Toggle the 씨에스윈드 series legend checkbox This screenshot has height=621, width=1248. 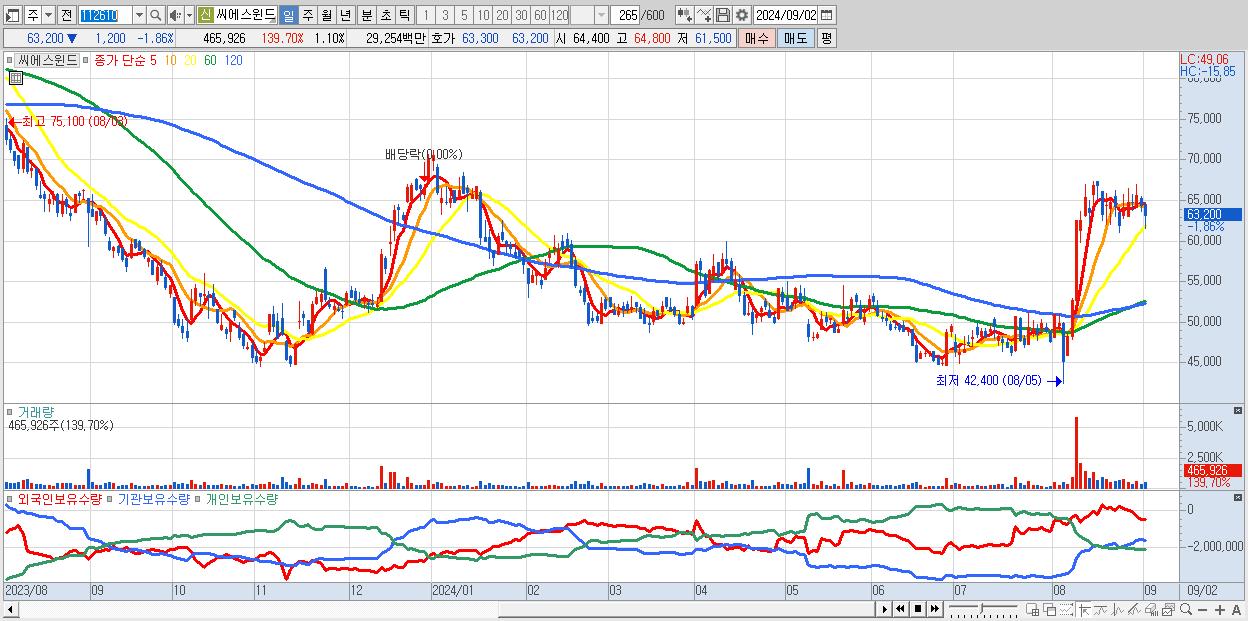coord(9,60)
